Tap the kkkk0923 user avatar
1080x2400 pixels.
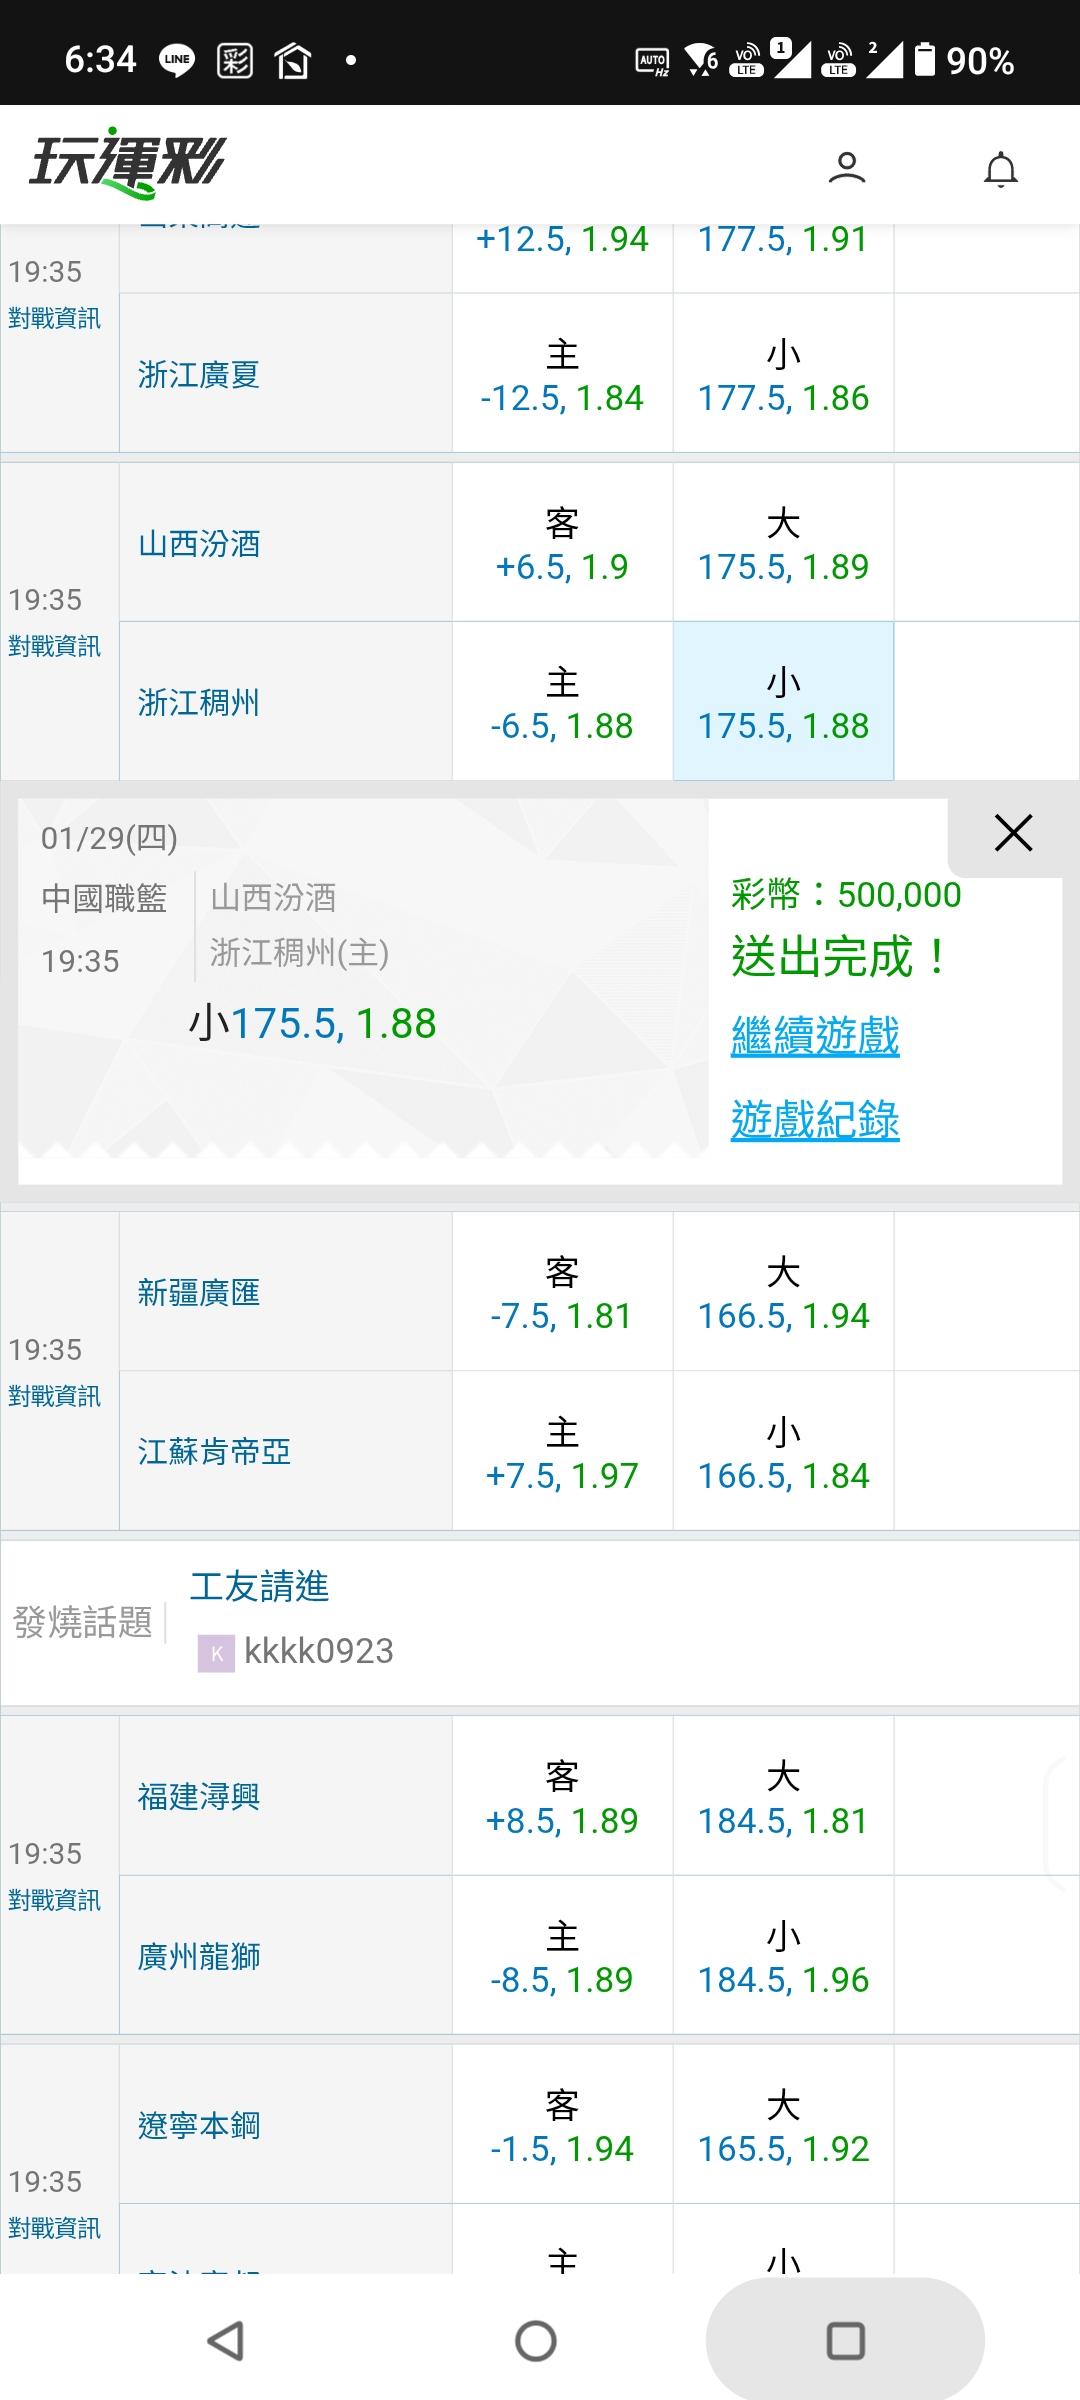[216, 1652]
